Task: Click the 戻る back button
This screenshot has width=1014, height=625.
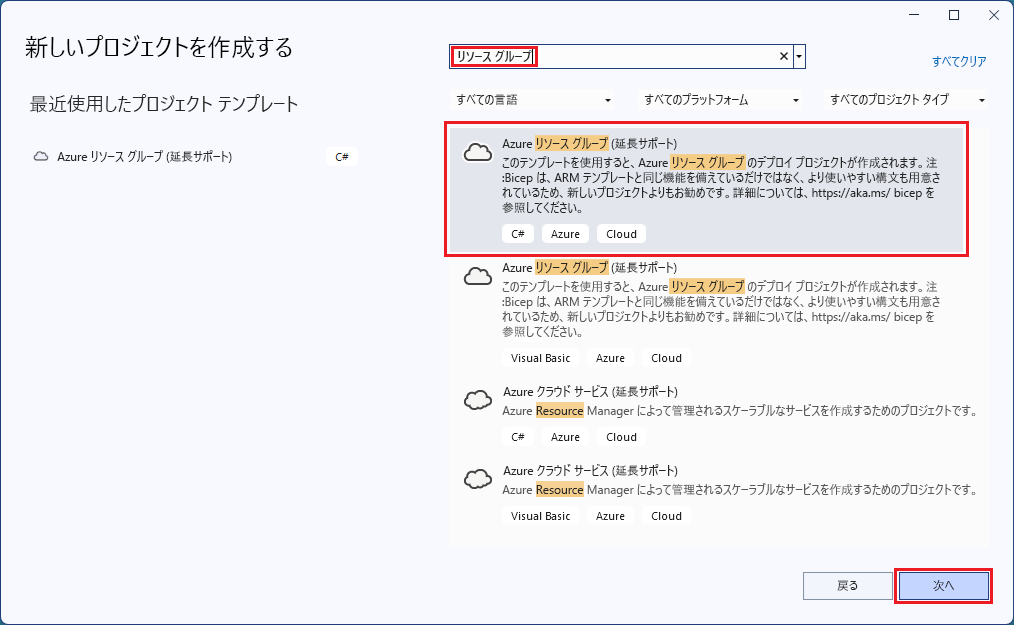Action: point(847,586)
